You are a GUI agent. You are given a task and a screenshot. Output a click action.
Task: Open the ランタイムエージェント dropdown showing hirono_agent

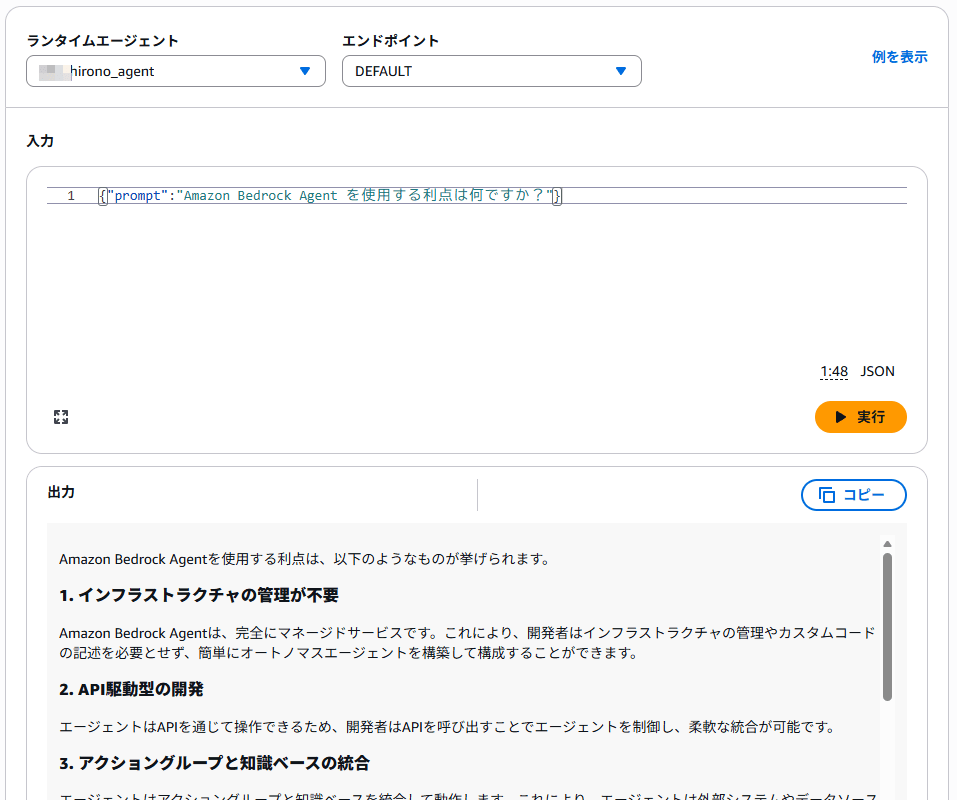(176, 71)
